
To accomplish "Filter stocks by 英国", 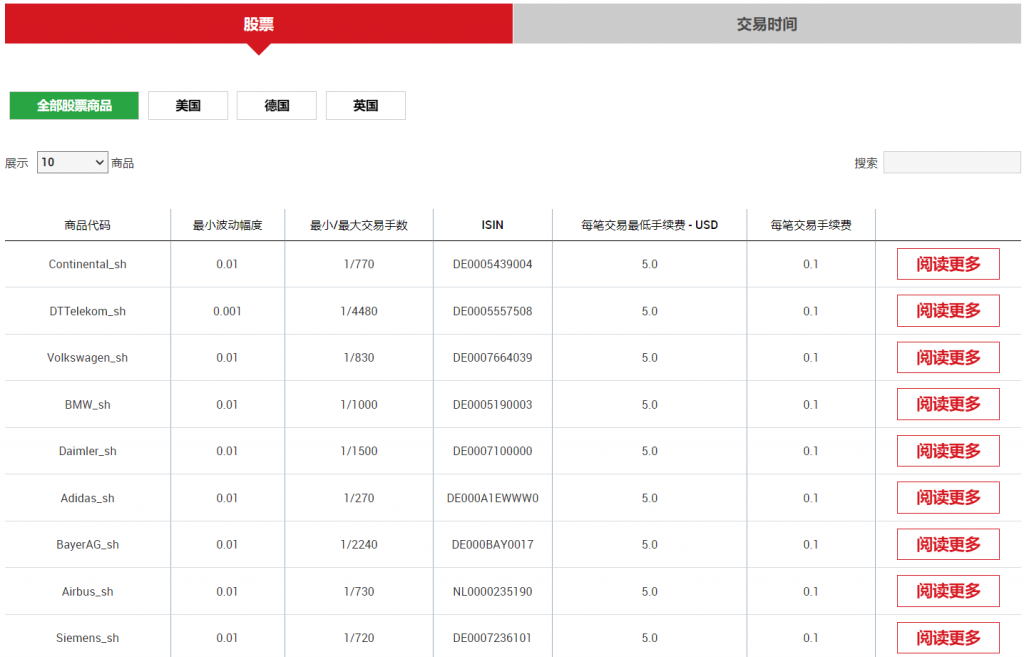I will point(366,105).
